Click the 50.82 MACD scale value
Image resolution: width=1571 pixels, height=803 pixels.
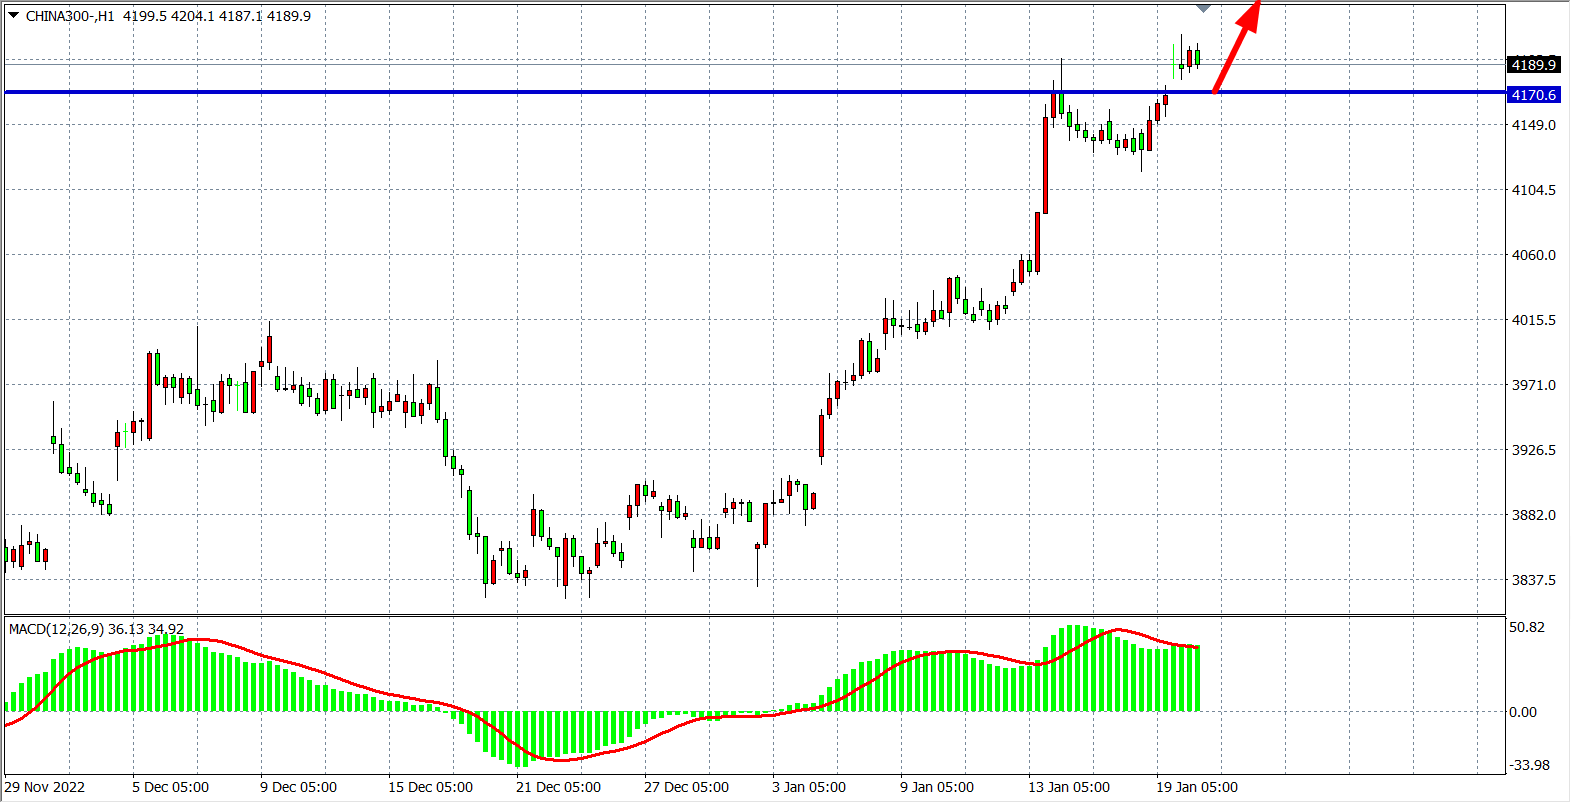1527,627
